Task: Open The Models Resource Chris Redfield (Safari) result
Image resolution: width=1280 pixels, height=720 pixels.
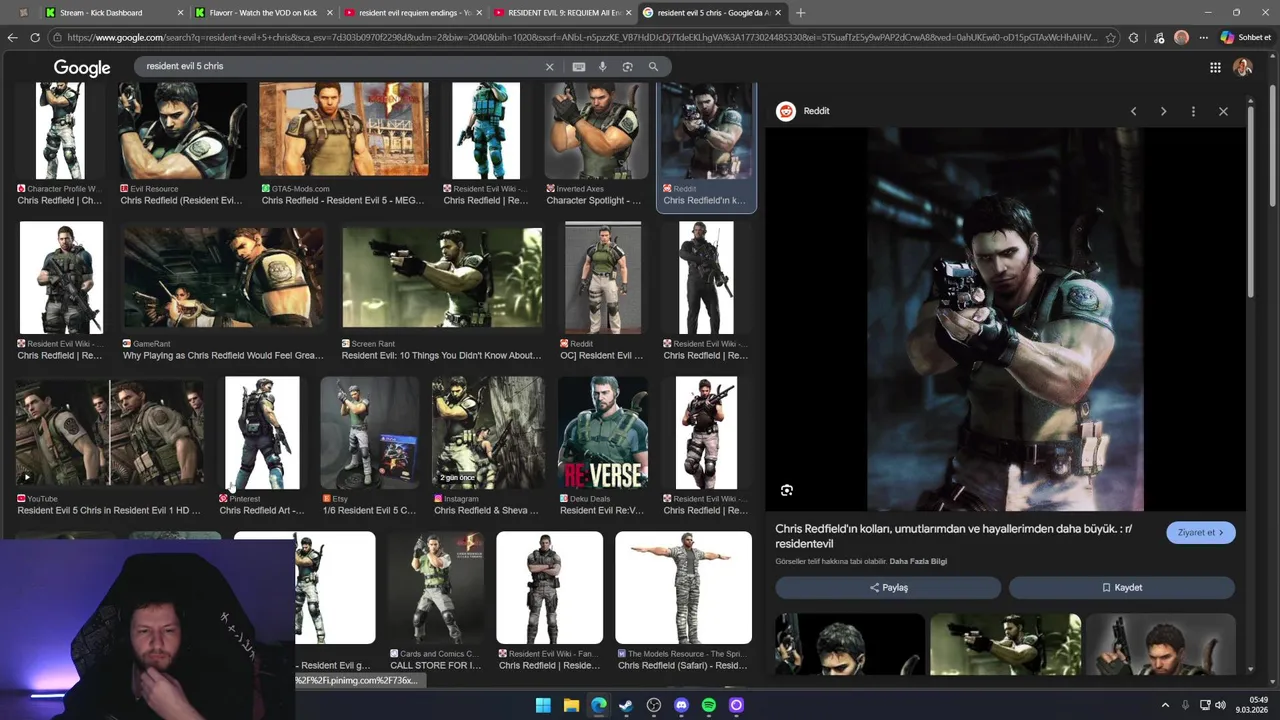Action: 683,601
